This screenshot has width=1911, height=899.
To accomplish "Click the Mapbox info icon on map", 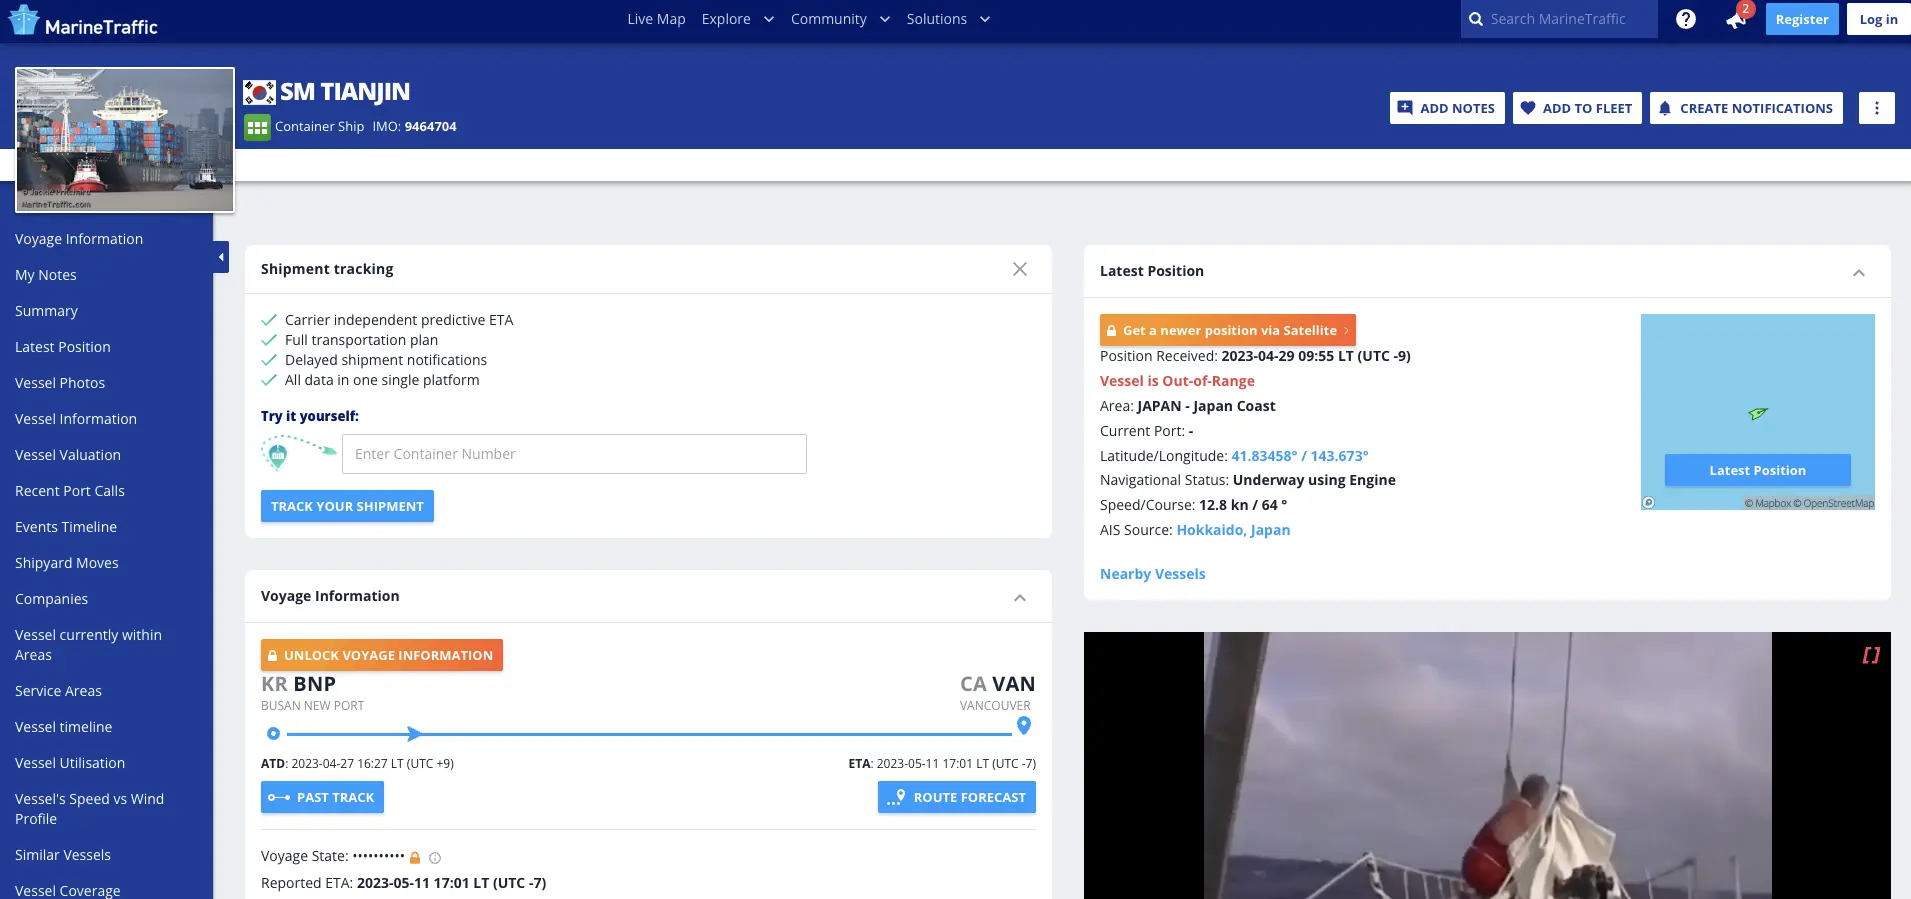I will (x=1648, y=503).
